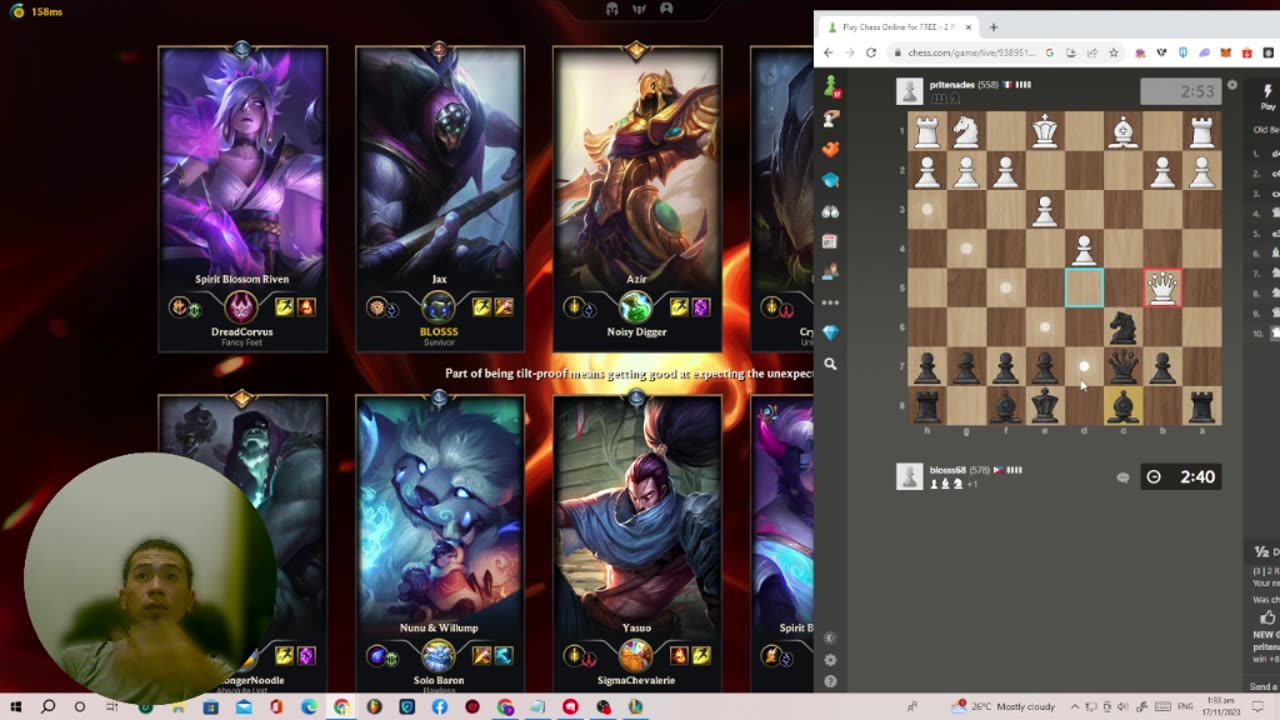Screen dimensions: 1280x720
Task: Select the Azir champion card
Action: tap(637, 199)
